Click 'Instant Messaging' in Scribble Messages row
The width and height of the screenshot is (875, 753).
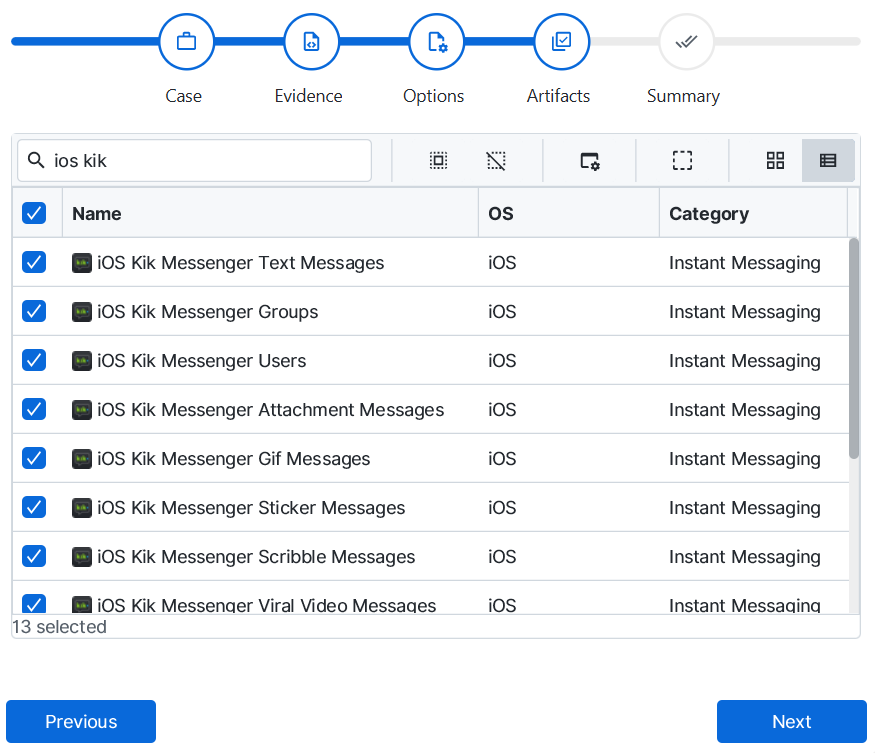pyautogui.click(x=745, y=557)
